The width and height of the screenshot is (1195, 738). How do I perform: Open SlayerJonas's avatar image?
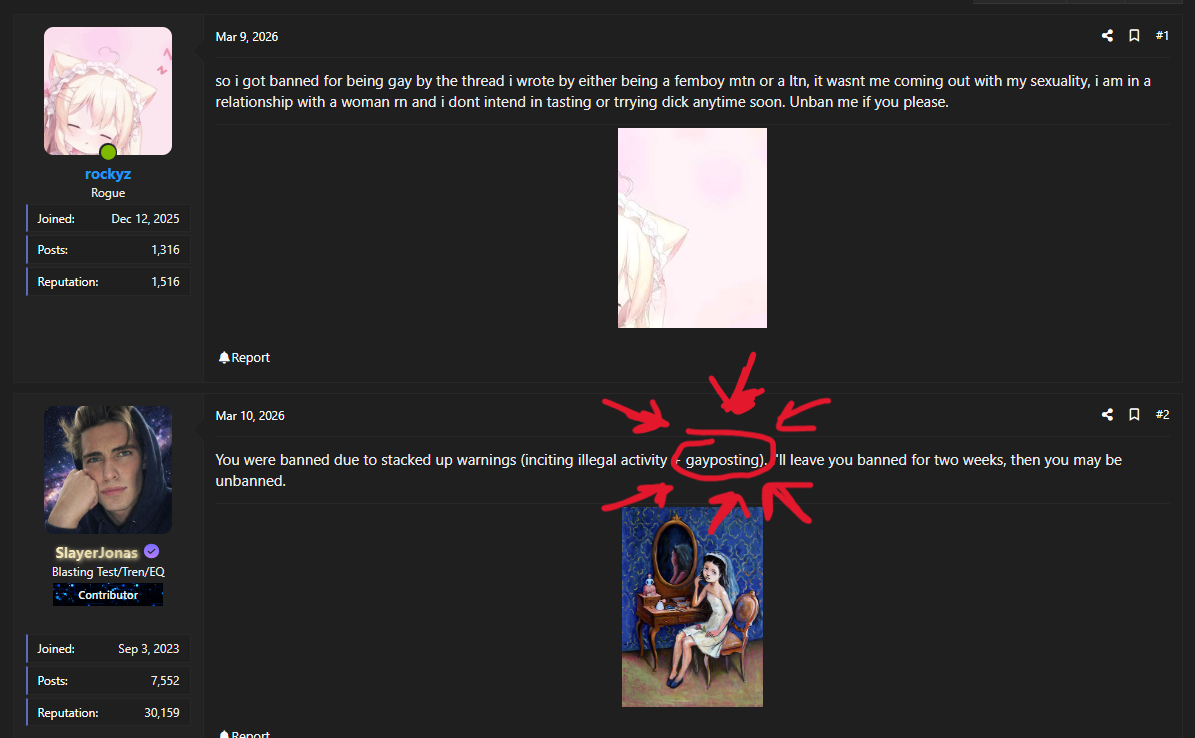click(x=108, y=470)
